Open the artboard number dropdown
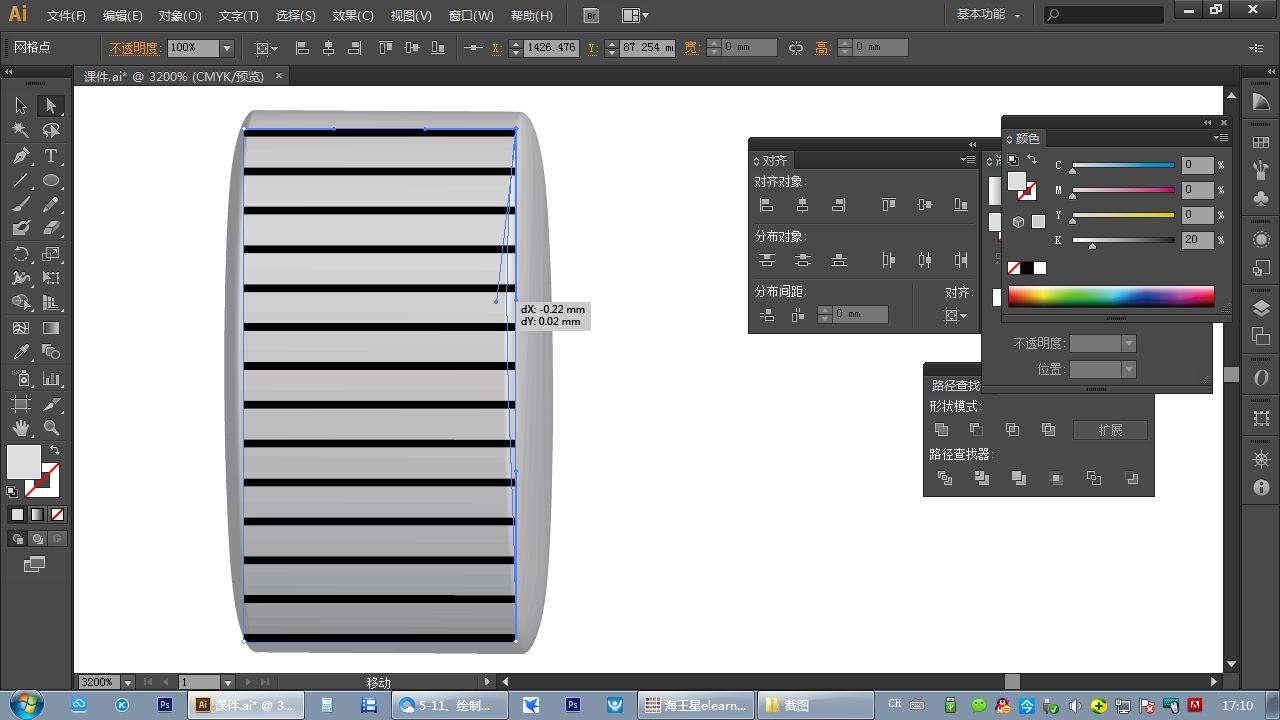The height and width of the screenshot is (720, 1280). click(x=227, y=682)
